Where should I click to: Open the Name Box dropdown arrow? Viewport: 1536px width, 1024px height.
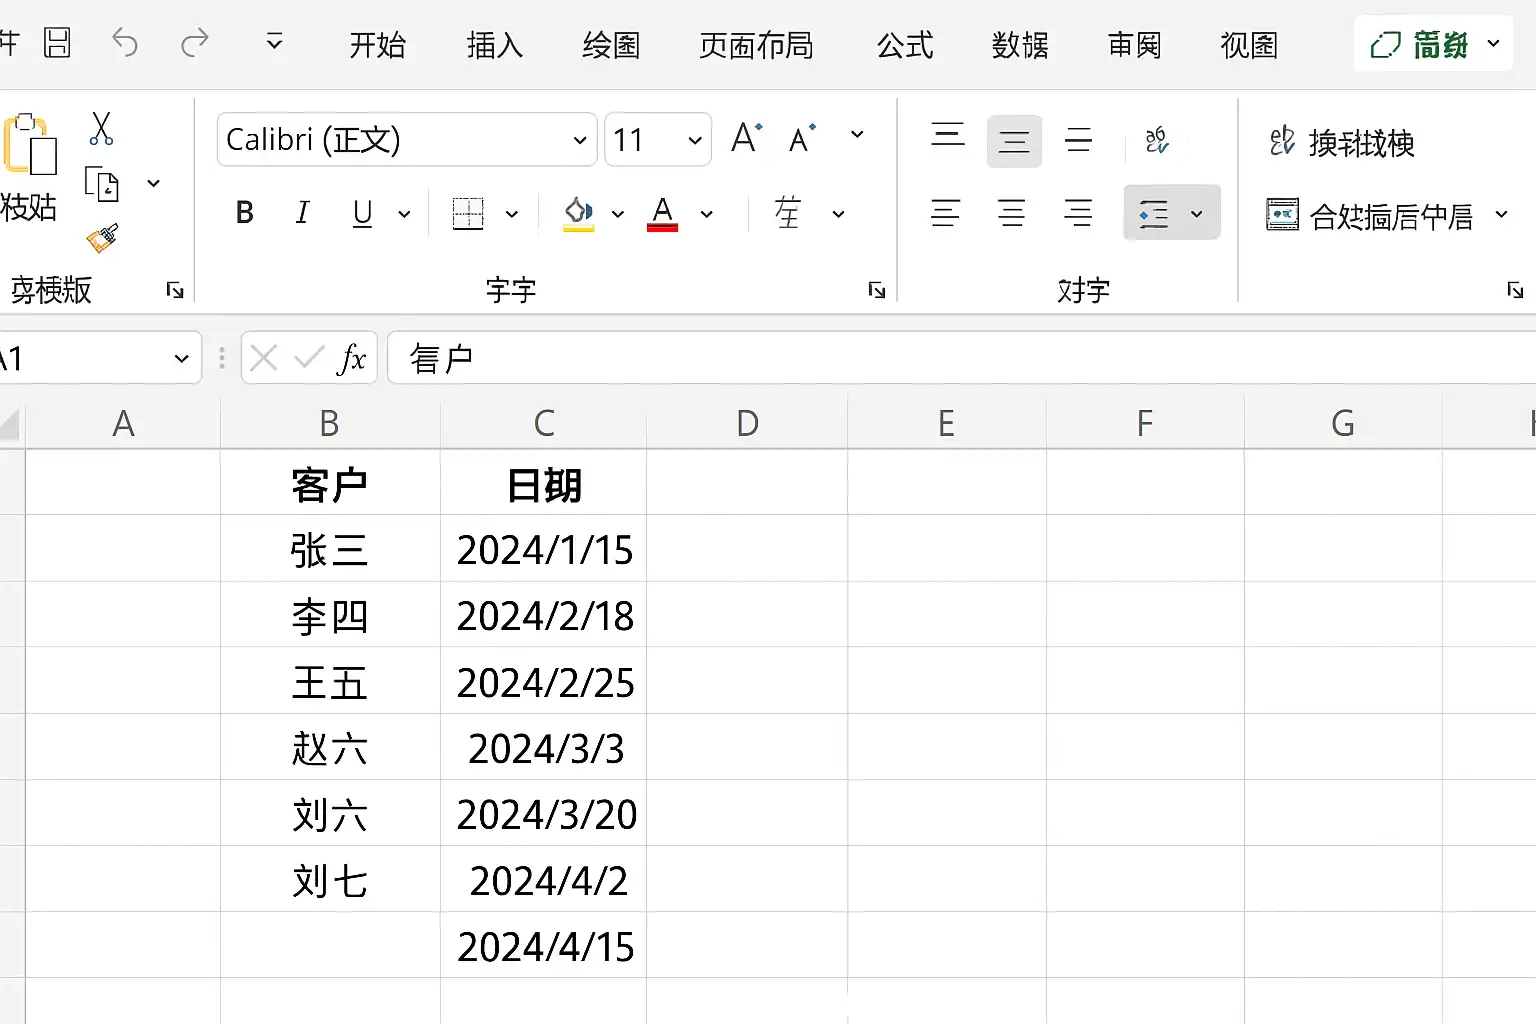coord(181,358)
